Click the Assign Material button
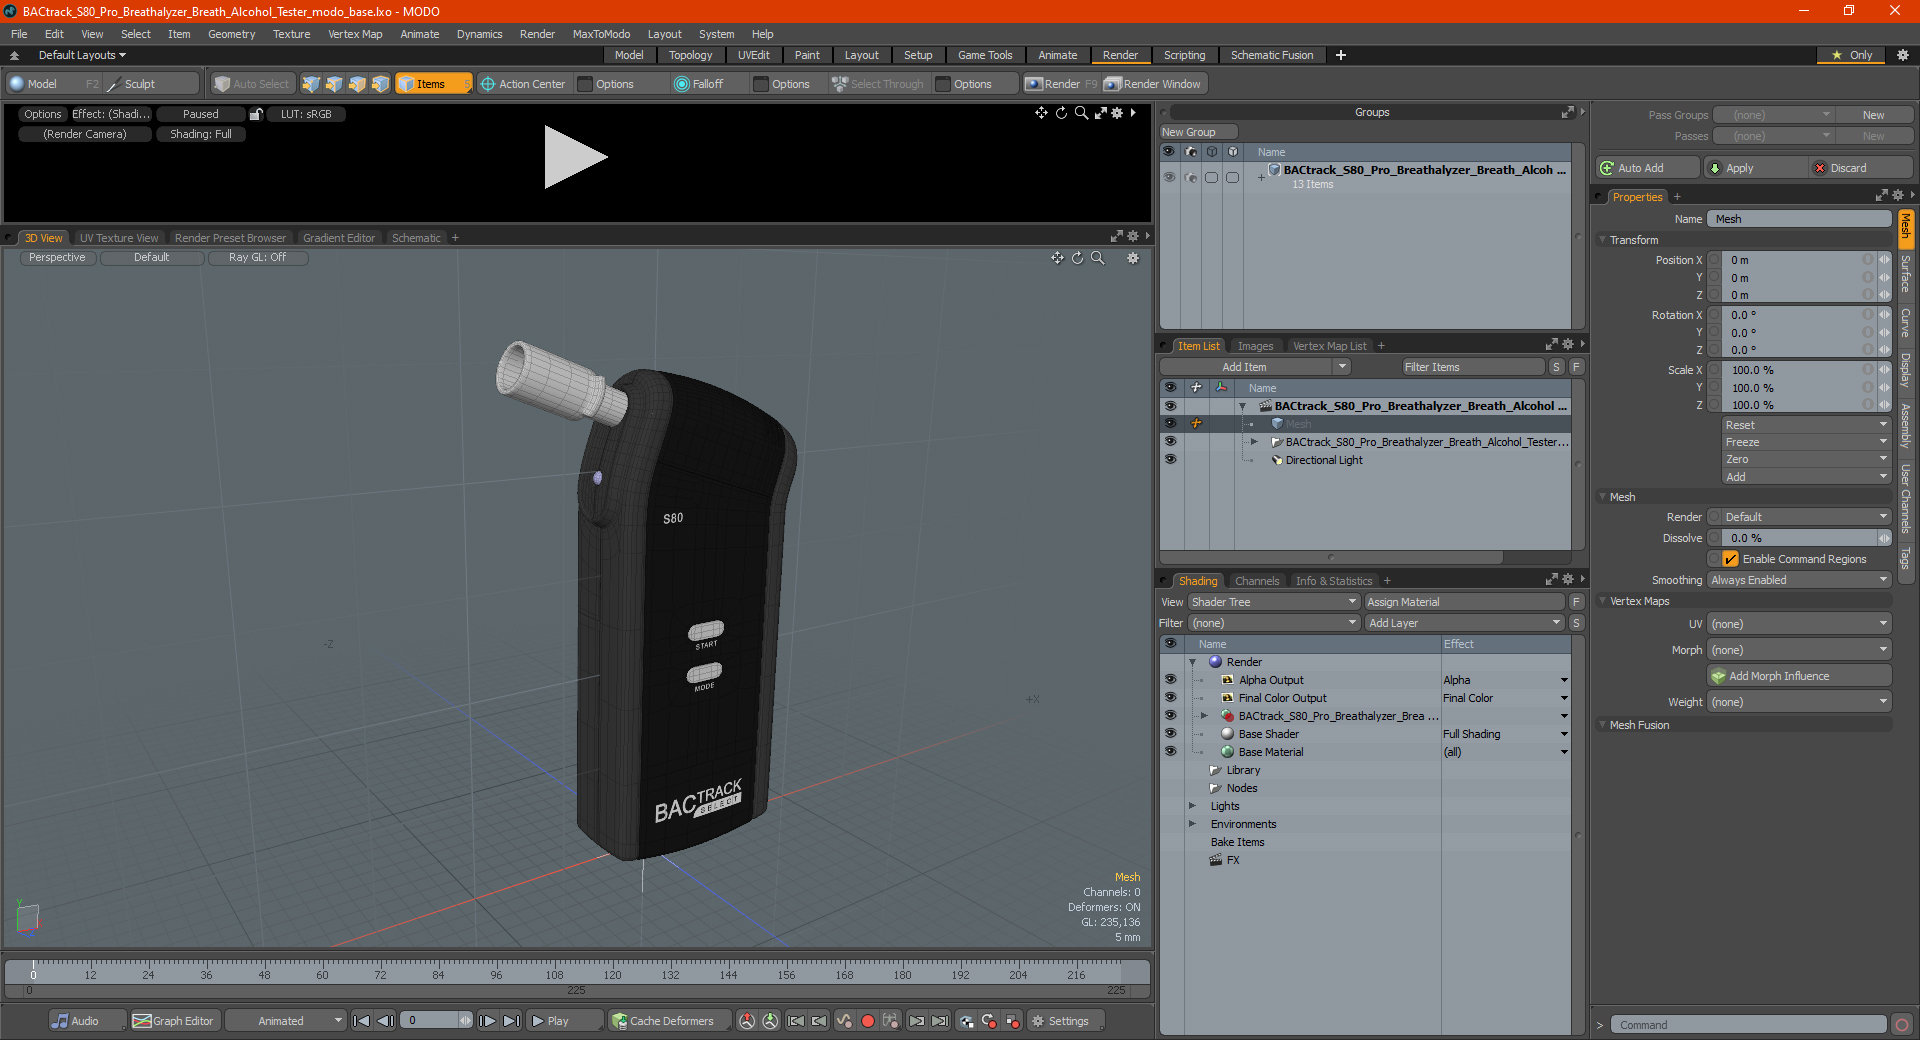 click(1465, 602)
